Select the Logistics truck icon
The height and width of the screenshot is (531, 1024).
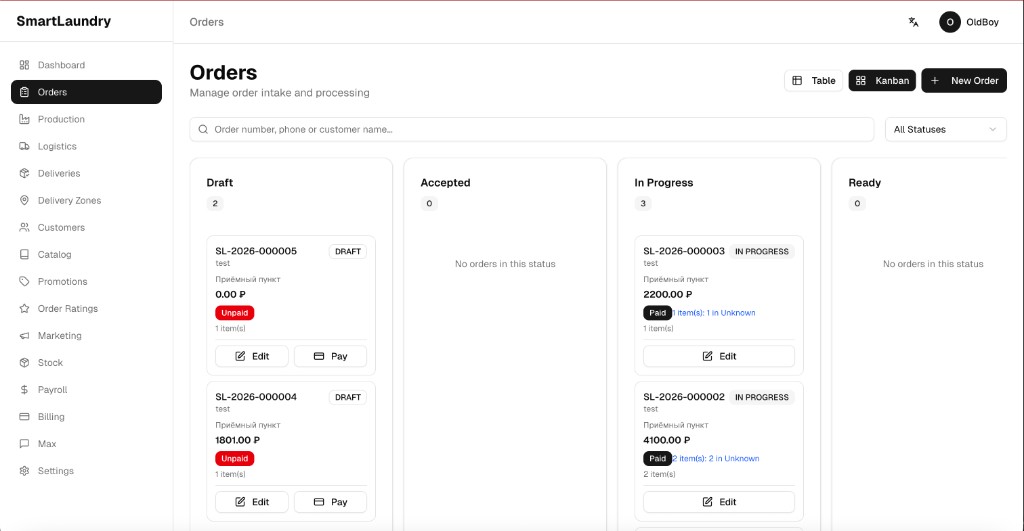[x=25, y=146]
